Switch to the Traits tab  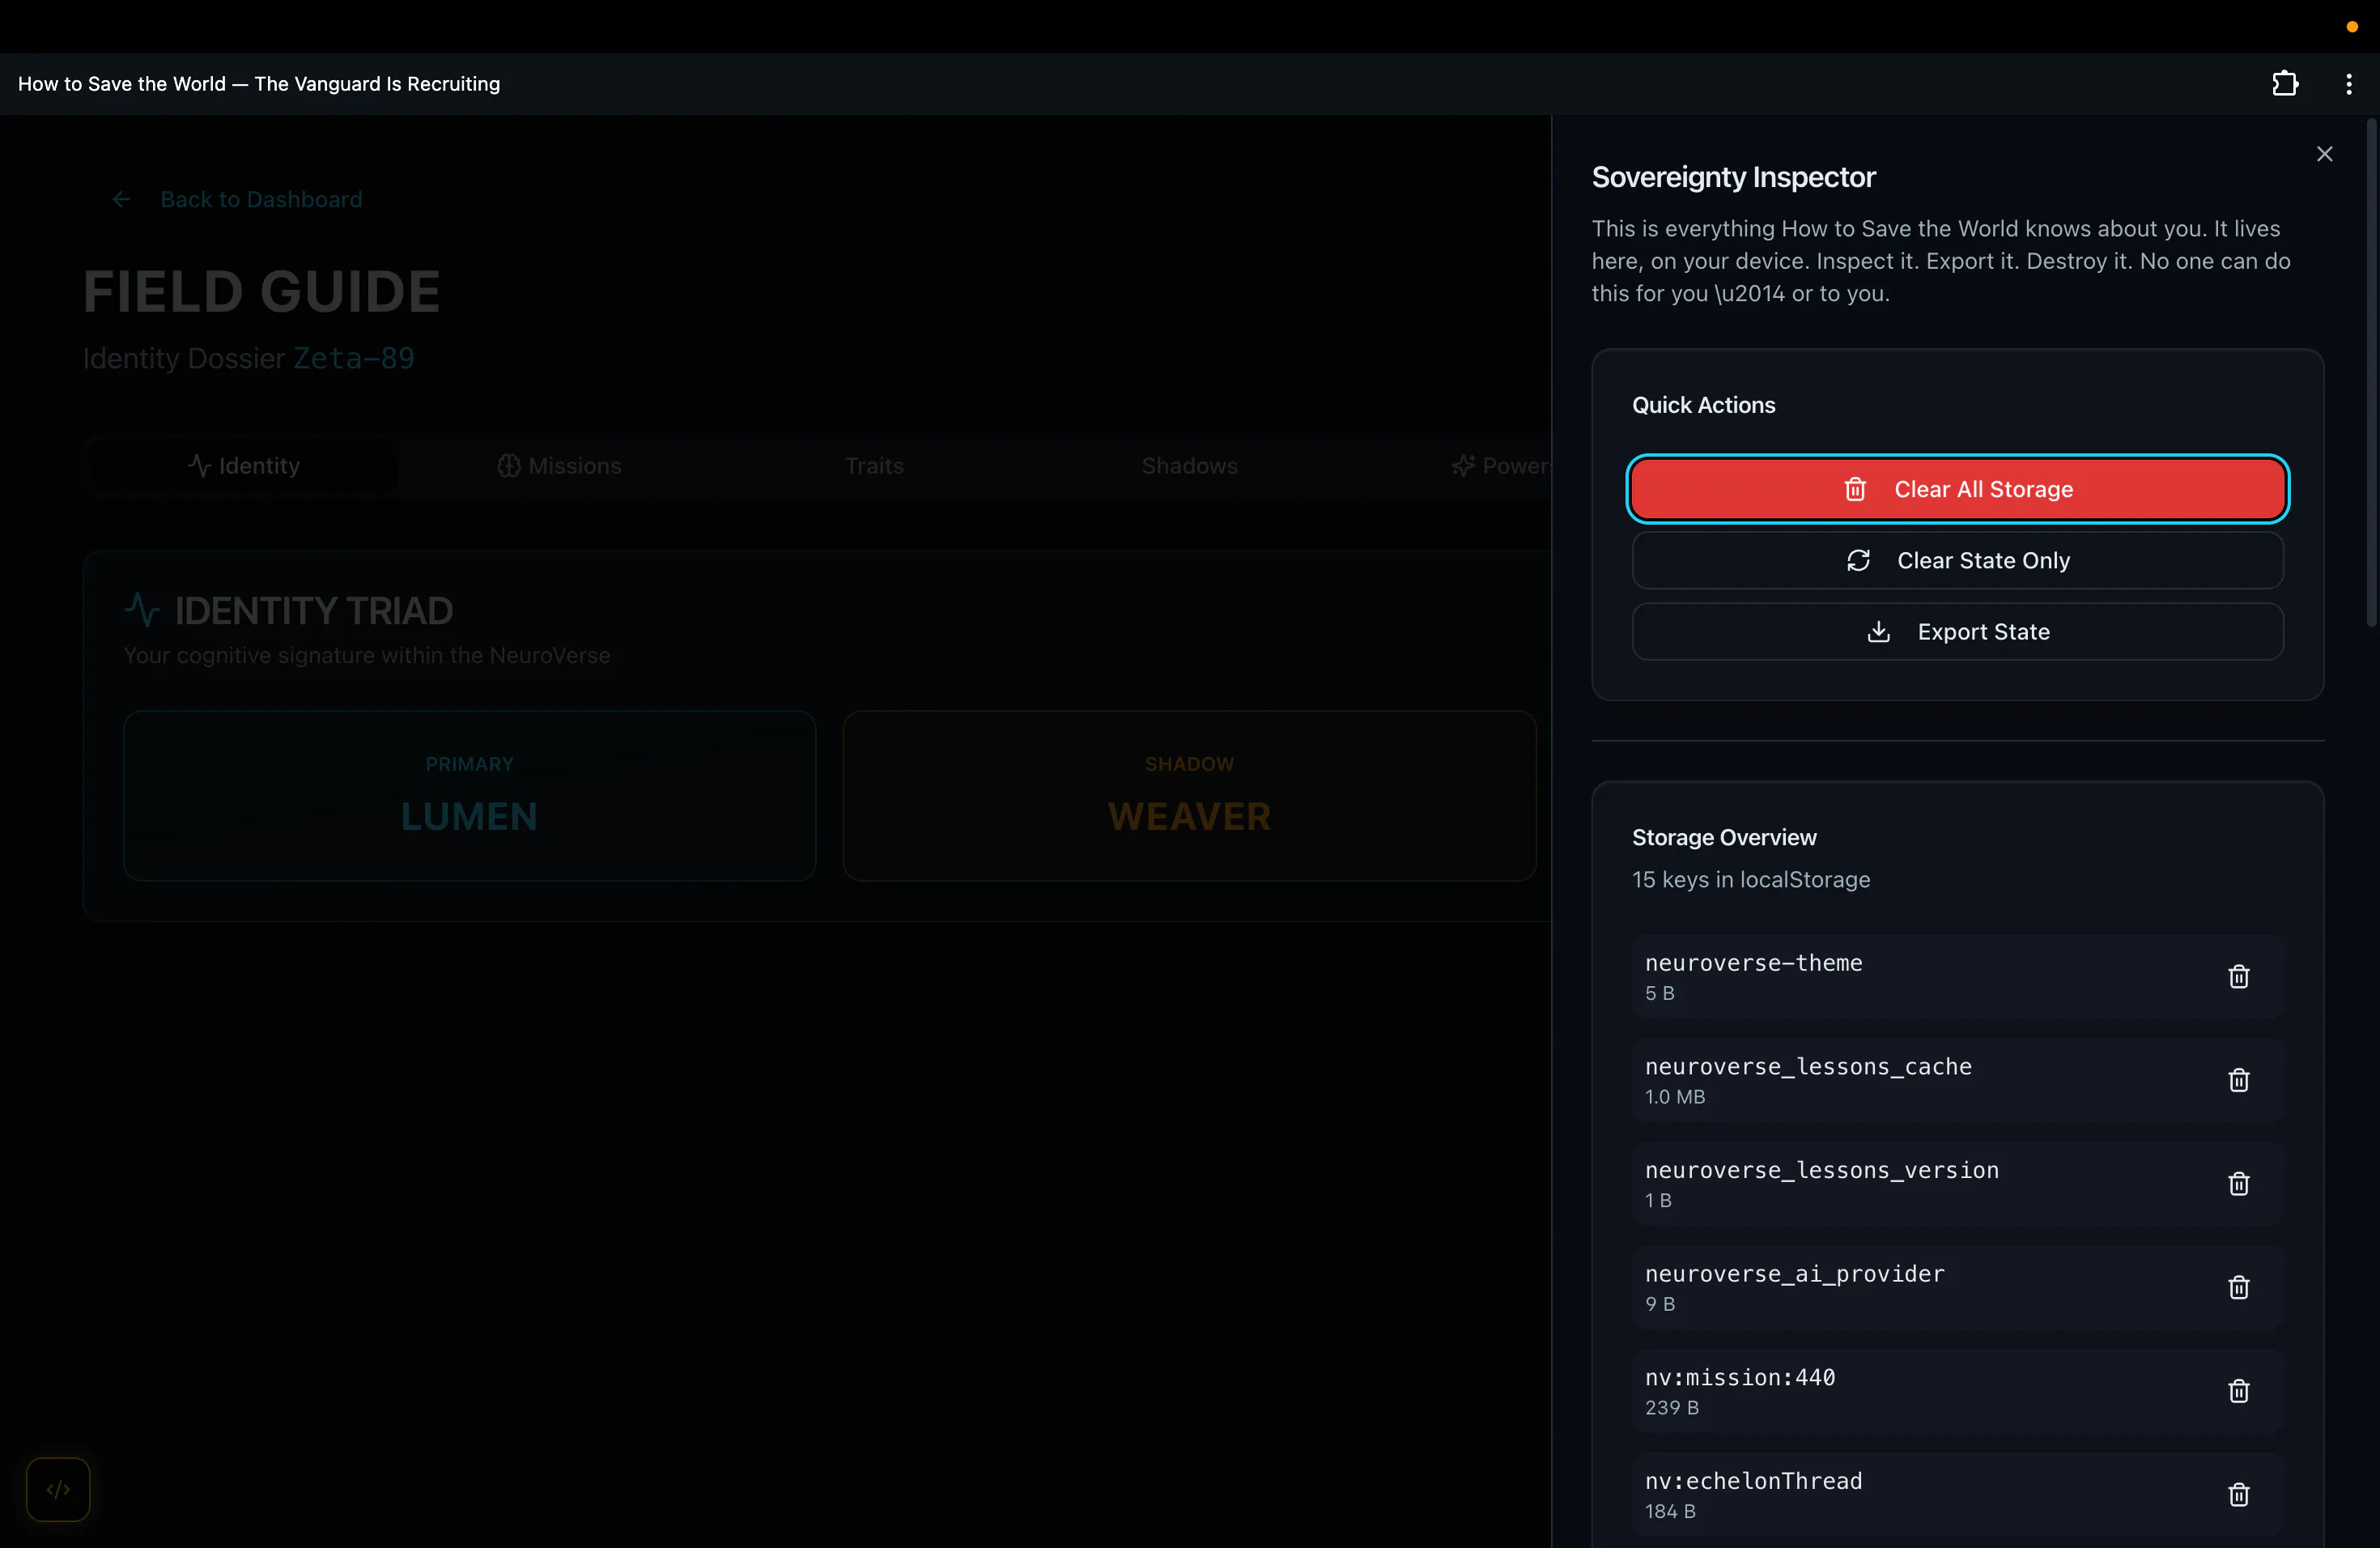point(874,466)
